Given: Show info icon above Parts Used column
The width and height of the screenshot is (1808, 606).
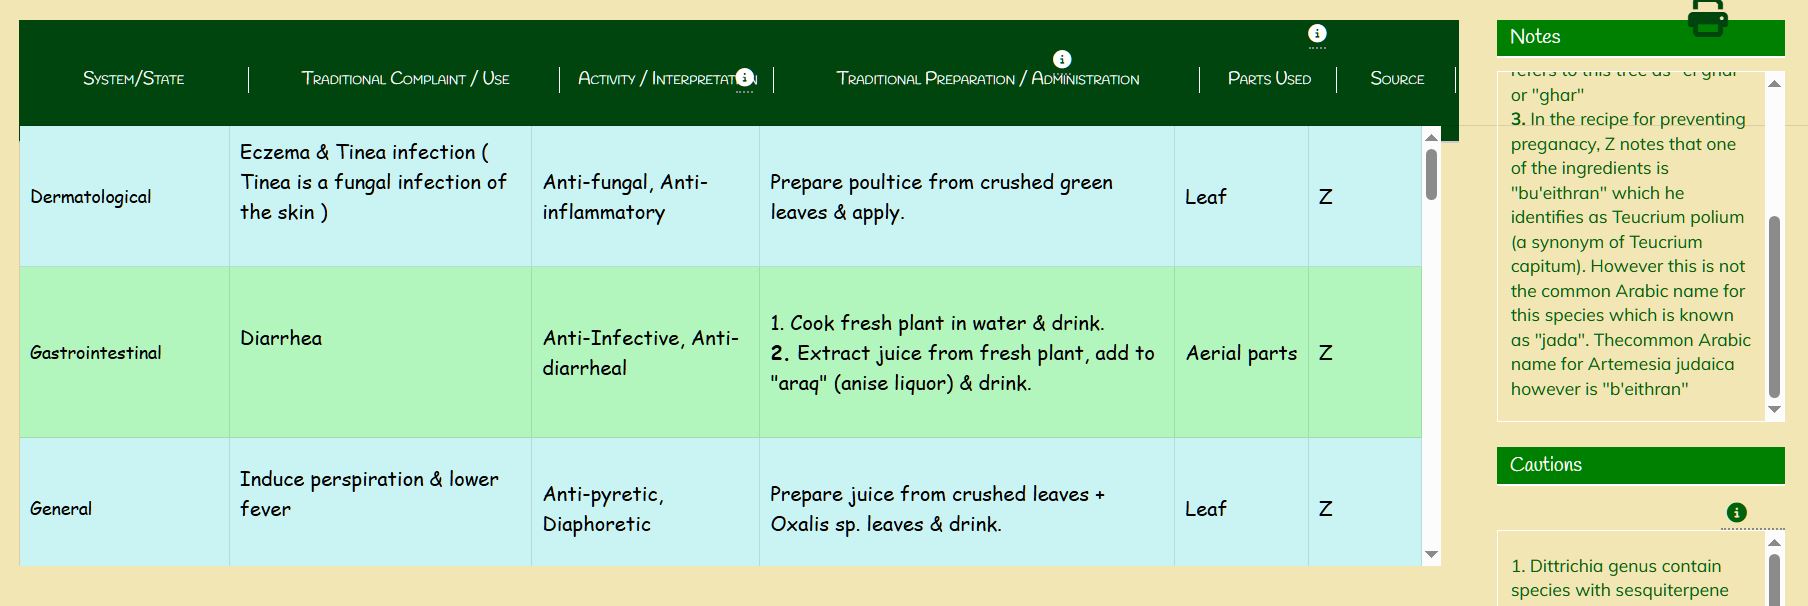Looking at the screenshot, I should (1317, 34).
